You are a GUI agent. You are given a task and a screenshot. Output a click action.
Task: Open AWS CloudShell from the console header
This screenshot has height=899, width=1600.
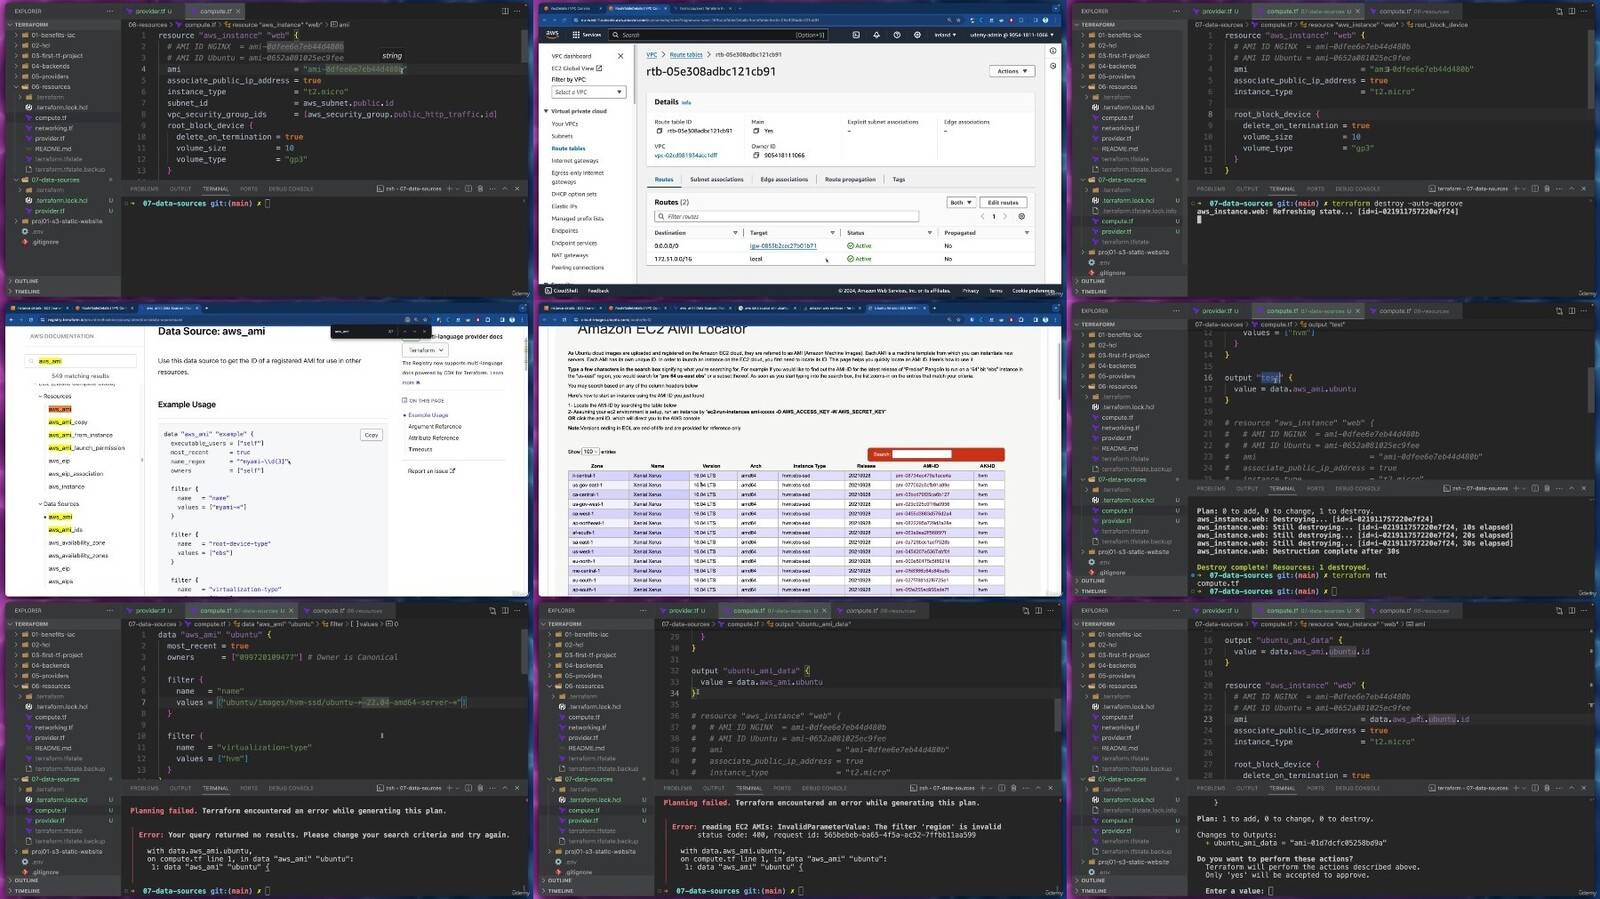[856, 35]
